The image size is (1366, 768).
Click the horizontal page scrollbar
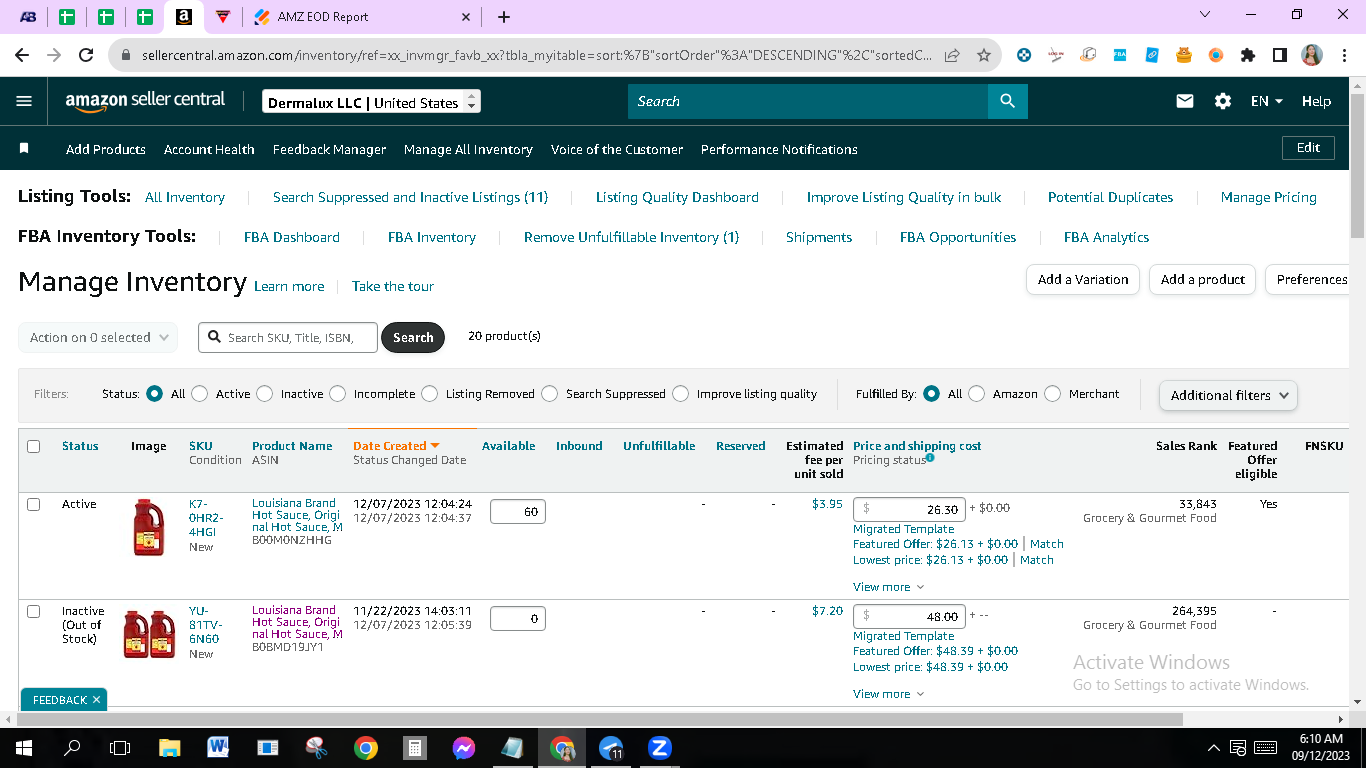click(x=600, y=719)
